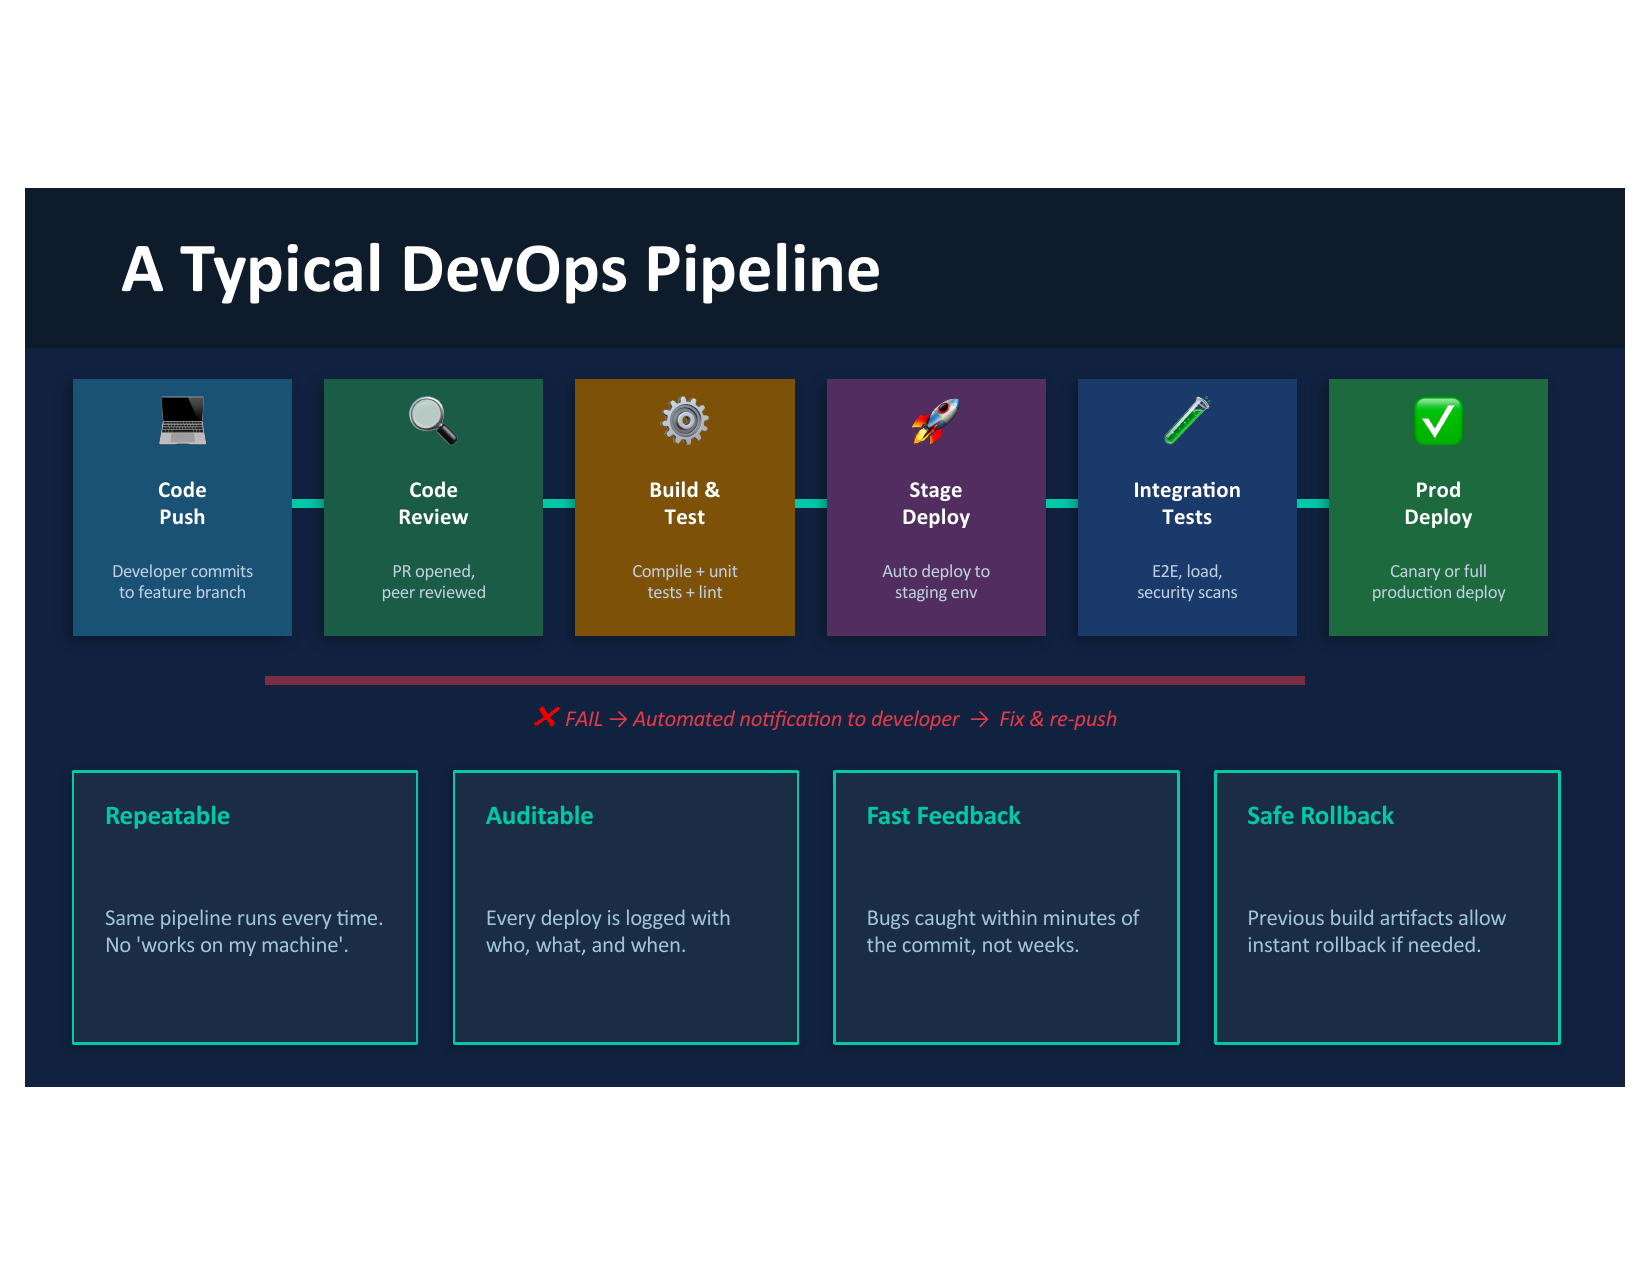1650x1275 pixels.
Task: Click the green checkmark icon above Prod Deploy
Action: [x=1438, y=421]
